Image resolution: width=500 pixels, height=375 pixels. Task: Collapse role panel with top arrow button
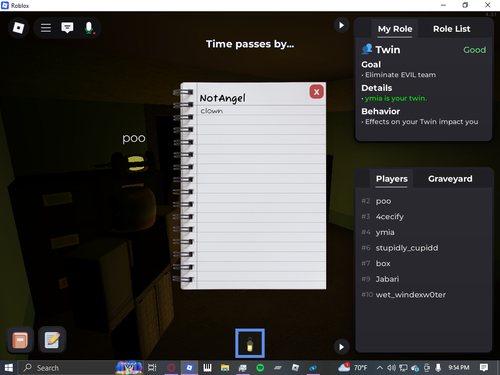(x=341, y=25)
